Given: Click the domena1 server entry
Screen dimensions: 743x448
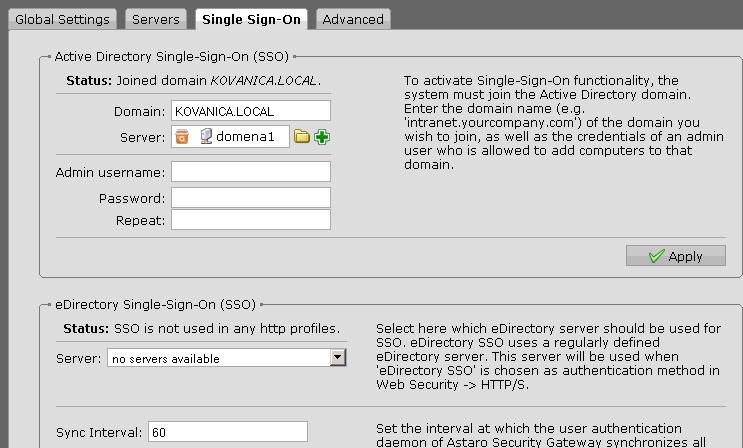Looking at the screenshot, I should point(243,137).
